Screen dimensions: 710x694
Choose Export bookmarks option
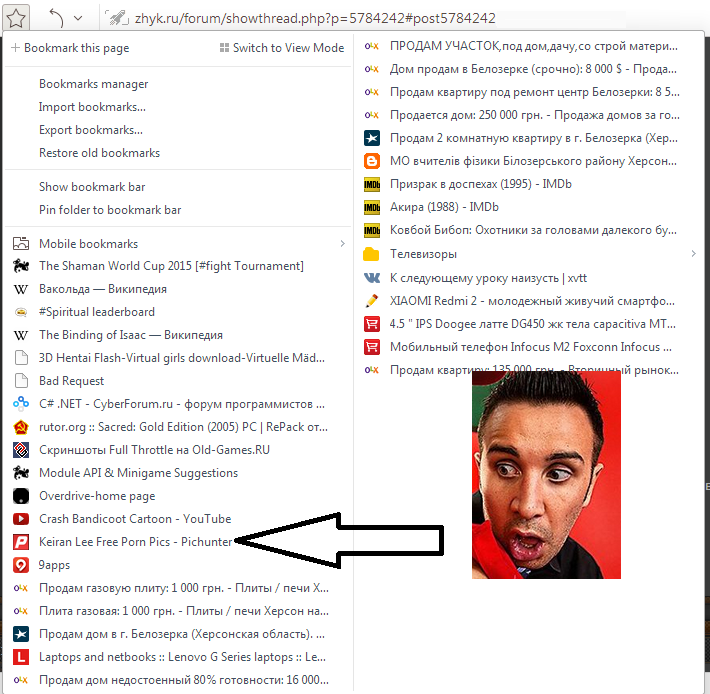tap(90, 130)
